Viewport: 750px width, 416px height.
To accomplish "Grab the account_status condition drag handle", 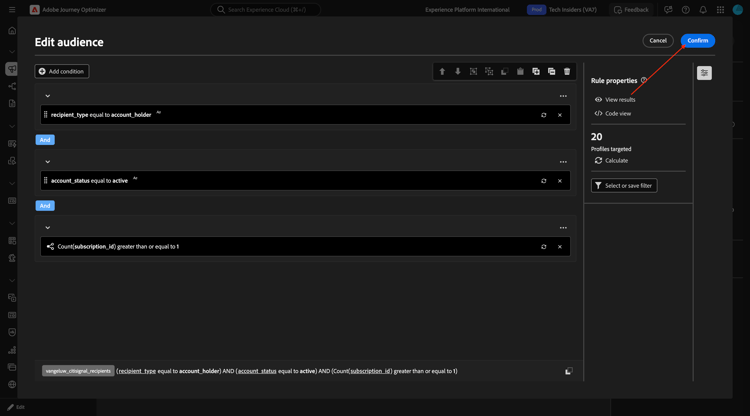I will pyautogui.click(x=45, y=181).
